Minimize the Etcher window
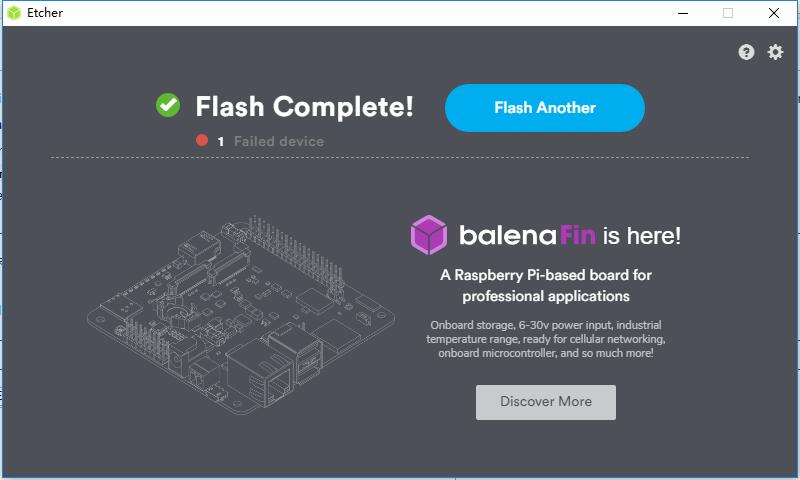This screenshot has width=800, height=480. point(681,13)
